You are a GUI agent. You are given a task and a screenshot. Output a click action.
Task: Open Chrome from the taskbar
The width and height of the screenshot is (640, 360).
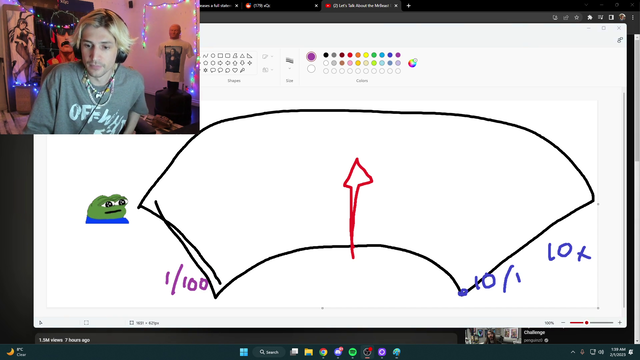pyautogui.click(x=323, y=352)
